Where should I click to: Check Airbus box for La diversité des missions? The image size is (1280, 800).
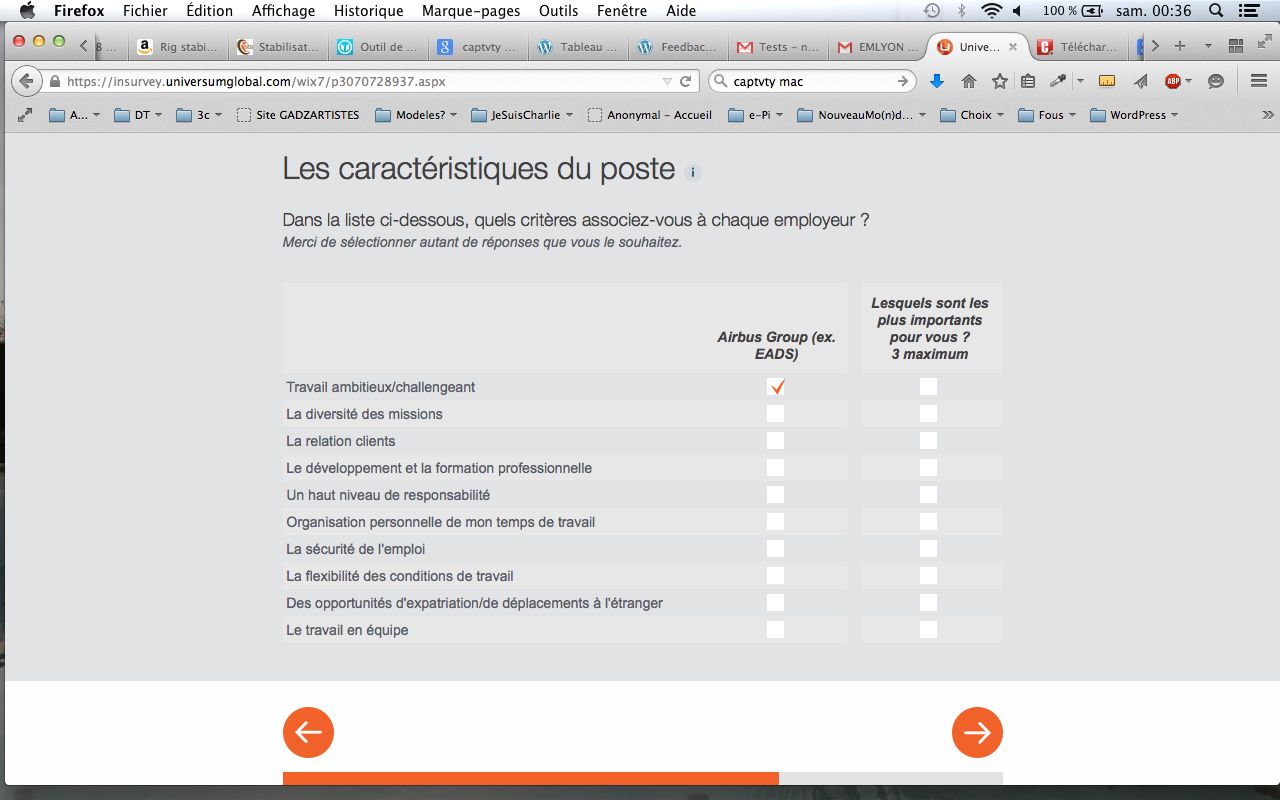click(776, 414)
